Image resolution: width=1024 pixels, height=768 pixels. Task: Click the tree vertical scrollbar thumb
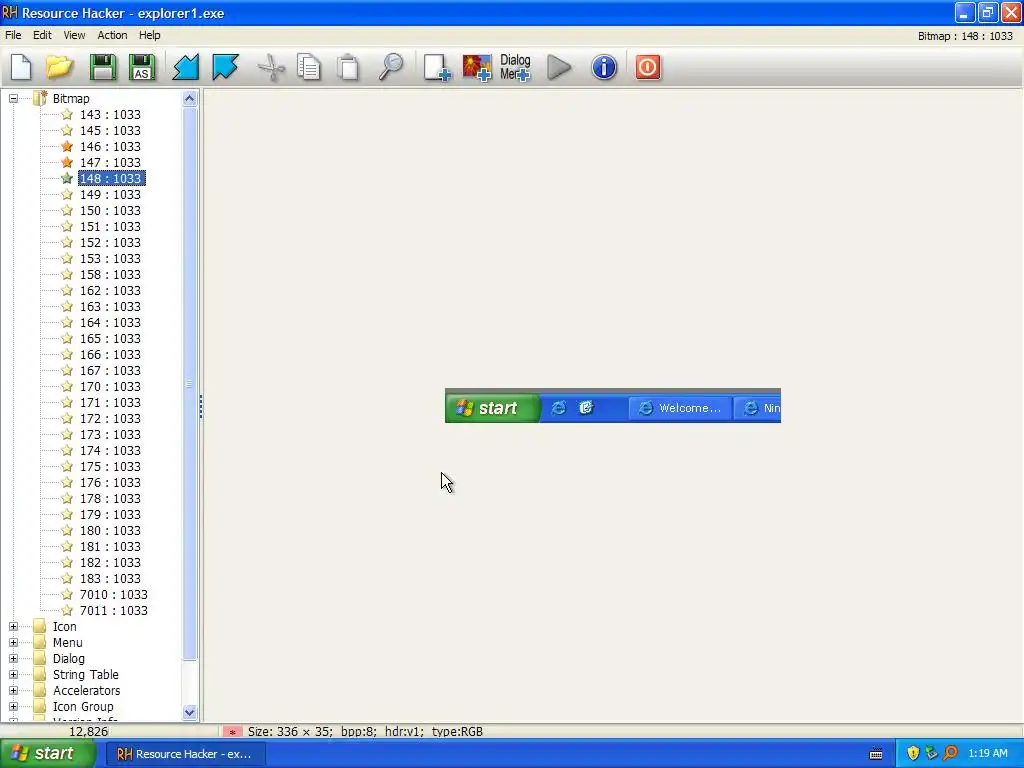pos(189,384)
